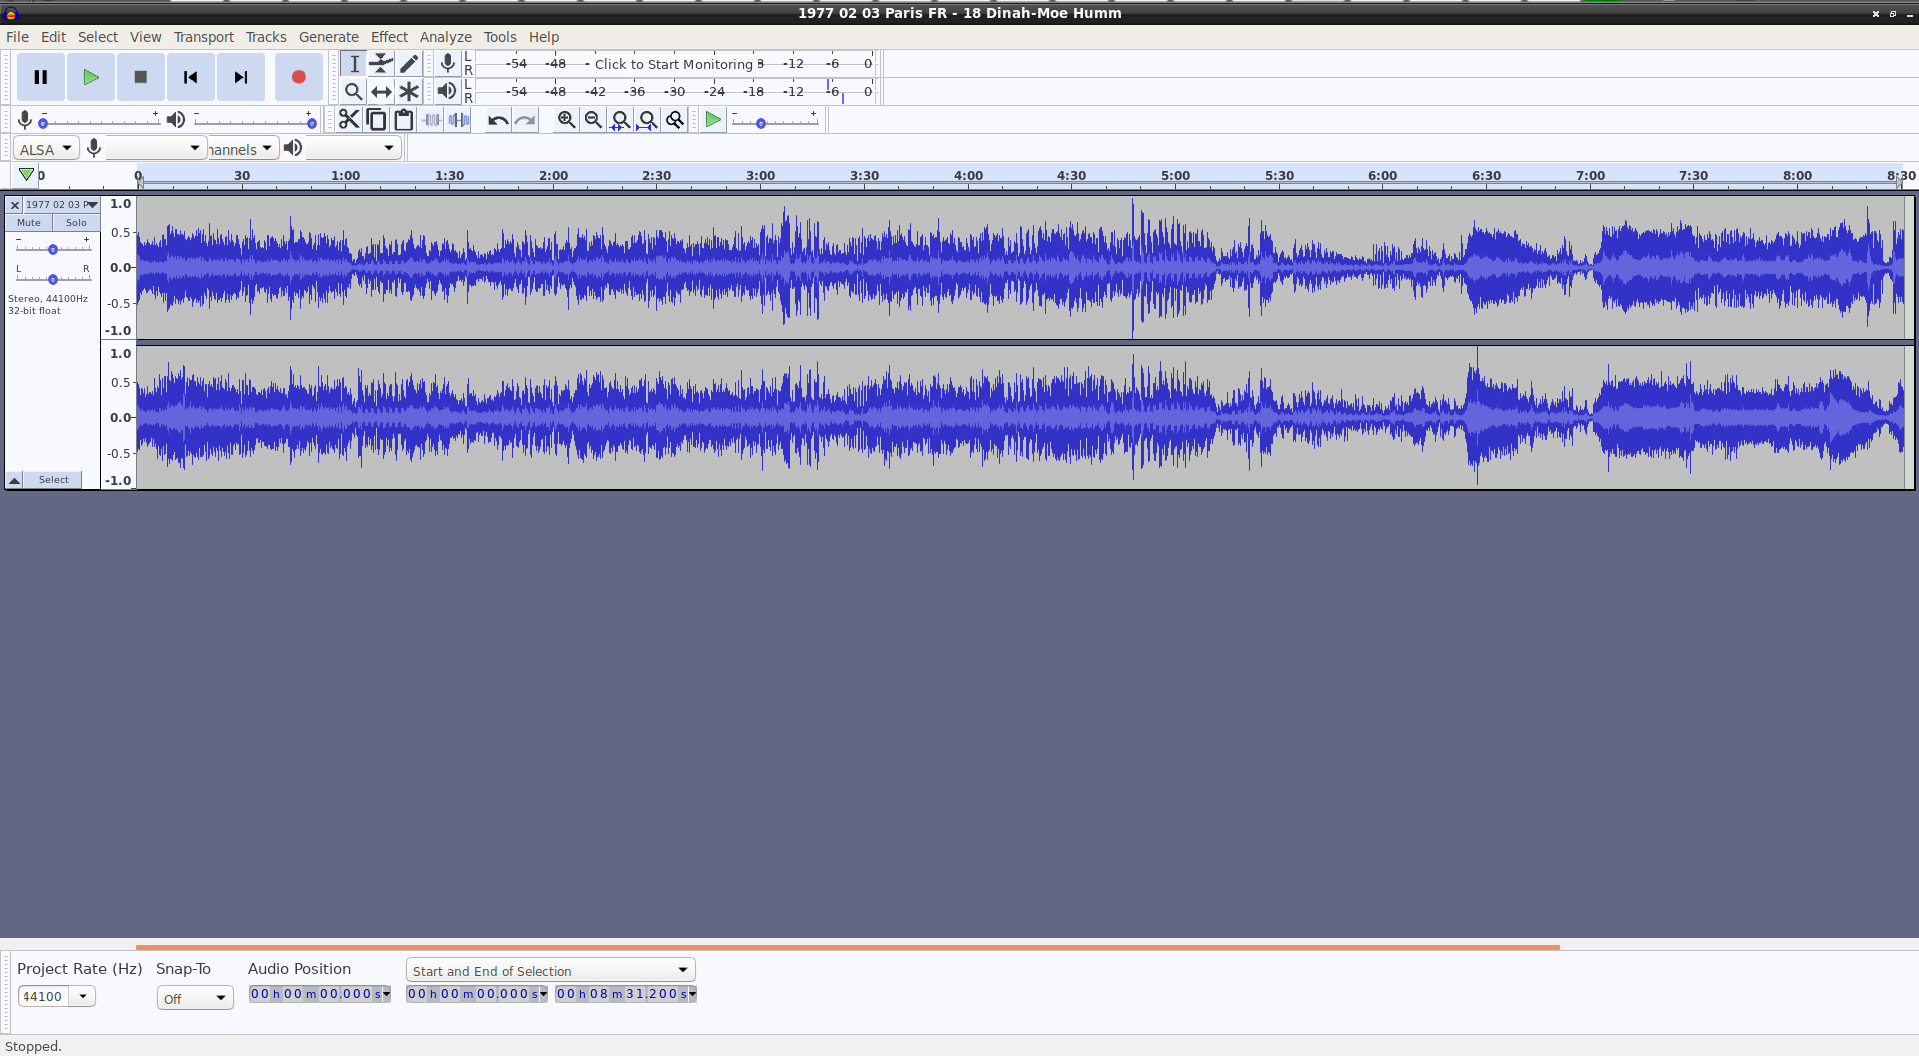Viewport: 1919px width, 1056px height.
Task: Fit selection to window width
Action: coord(620,120)
